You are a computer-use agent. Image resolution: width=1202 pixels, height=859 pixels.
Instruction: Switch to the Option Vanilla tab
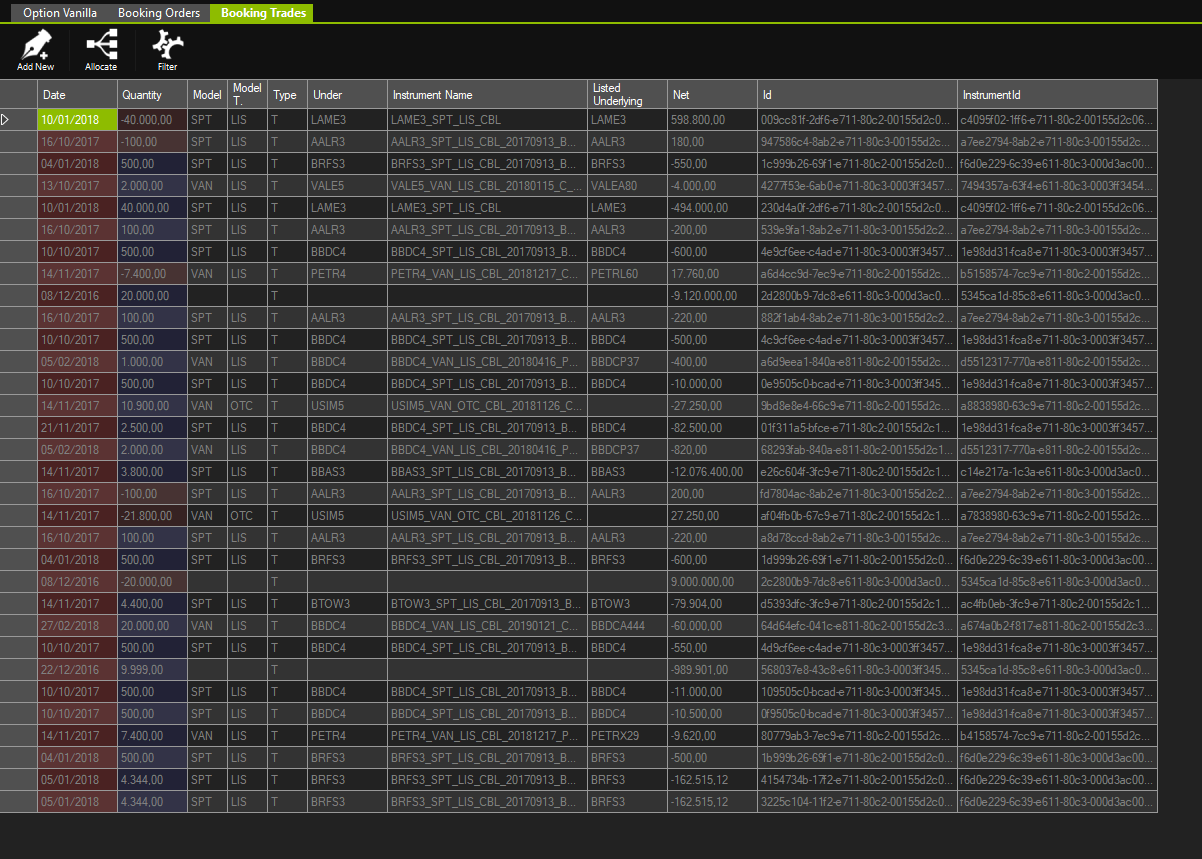pos(62,13)
